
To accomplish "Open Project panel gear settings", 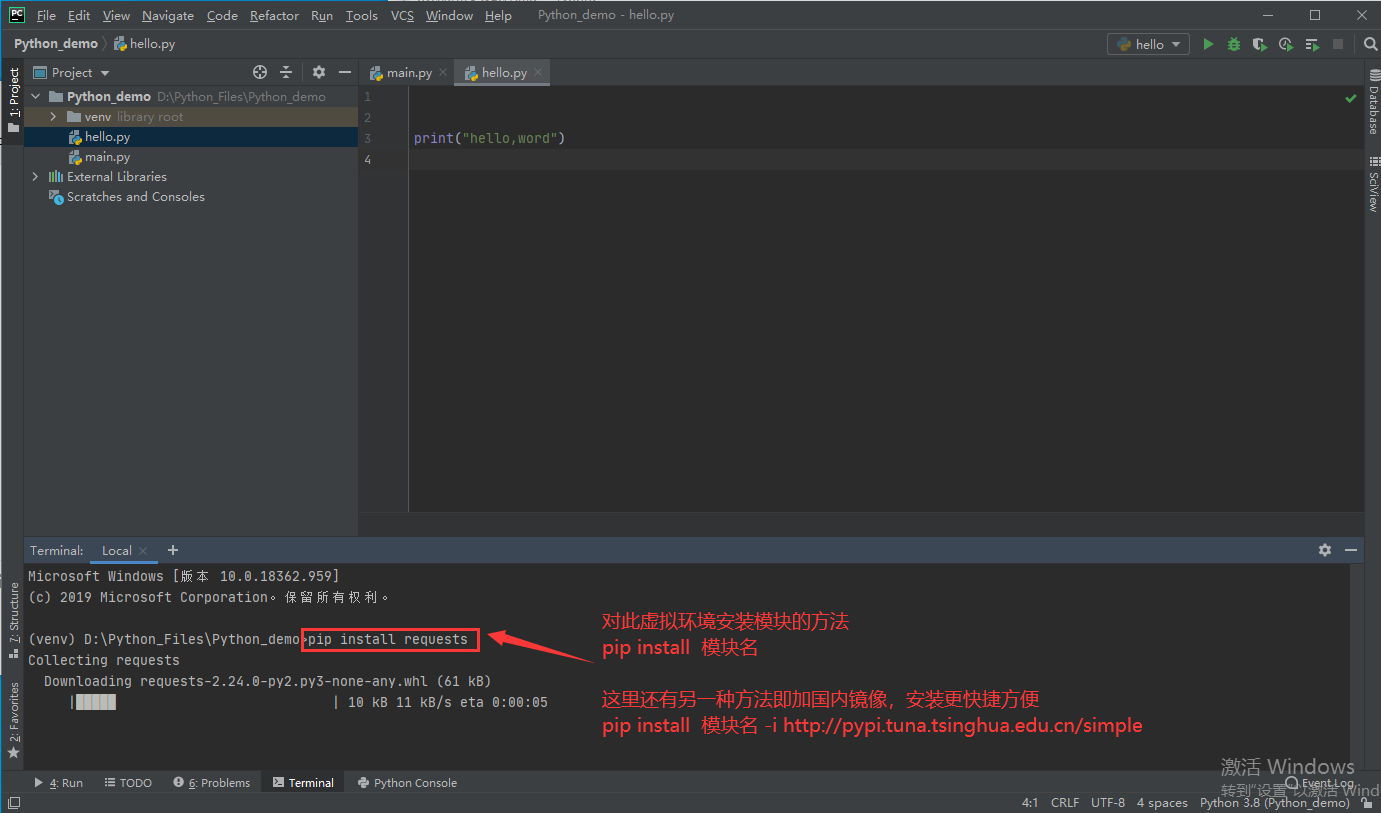I will (319, 72).
